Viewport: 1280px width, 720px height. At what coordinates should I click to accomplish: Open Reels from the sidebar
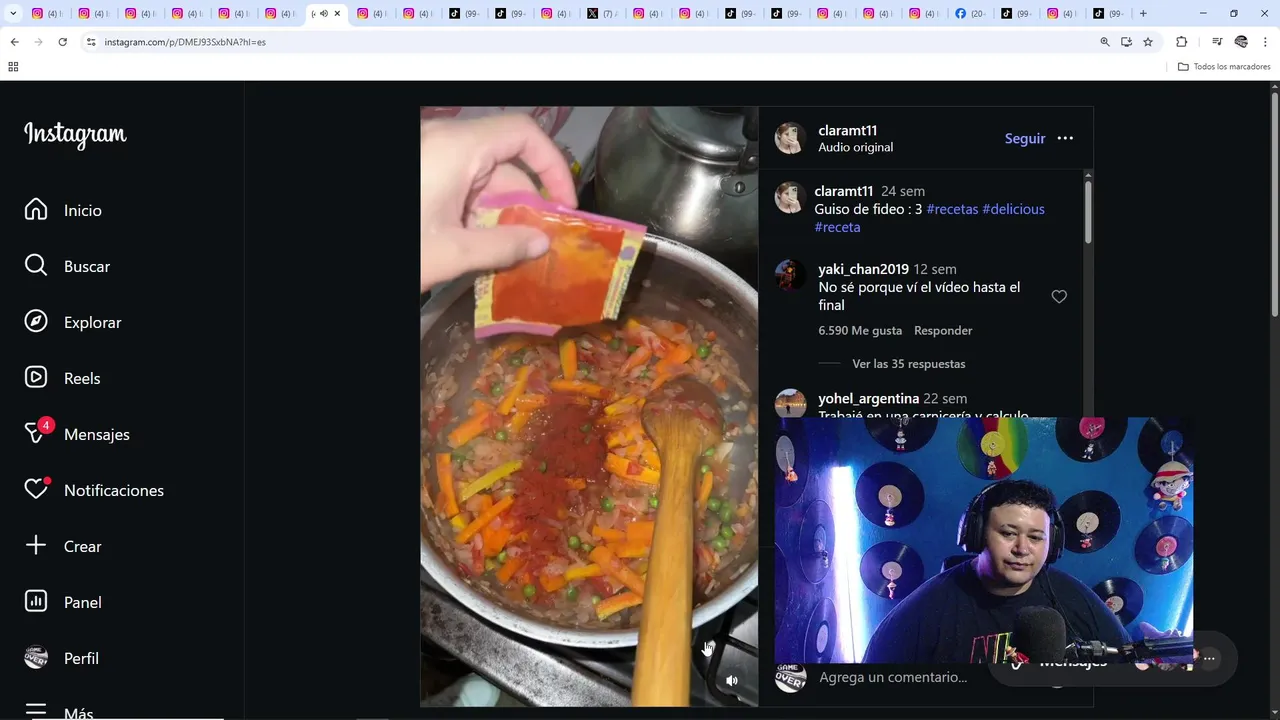[x=36, y=378]
